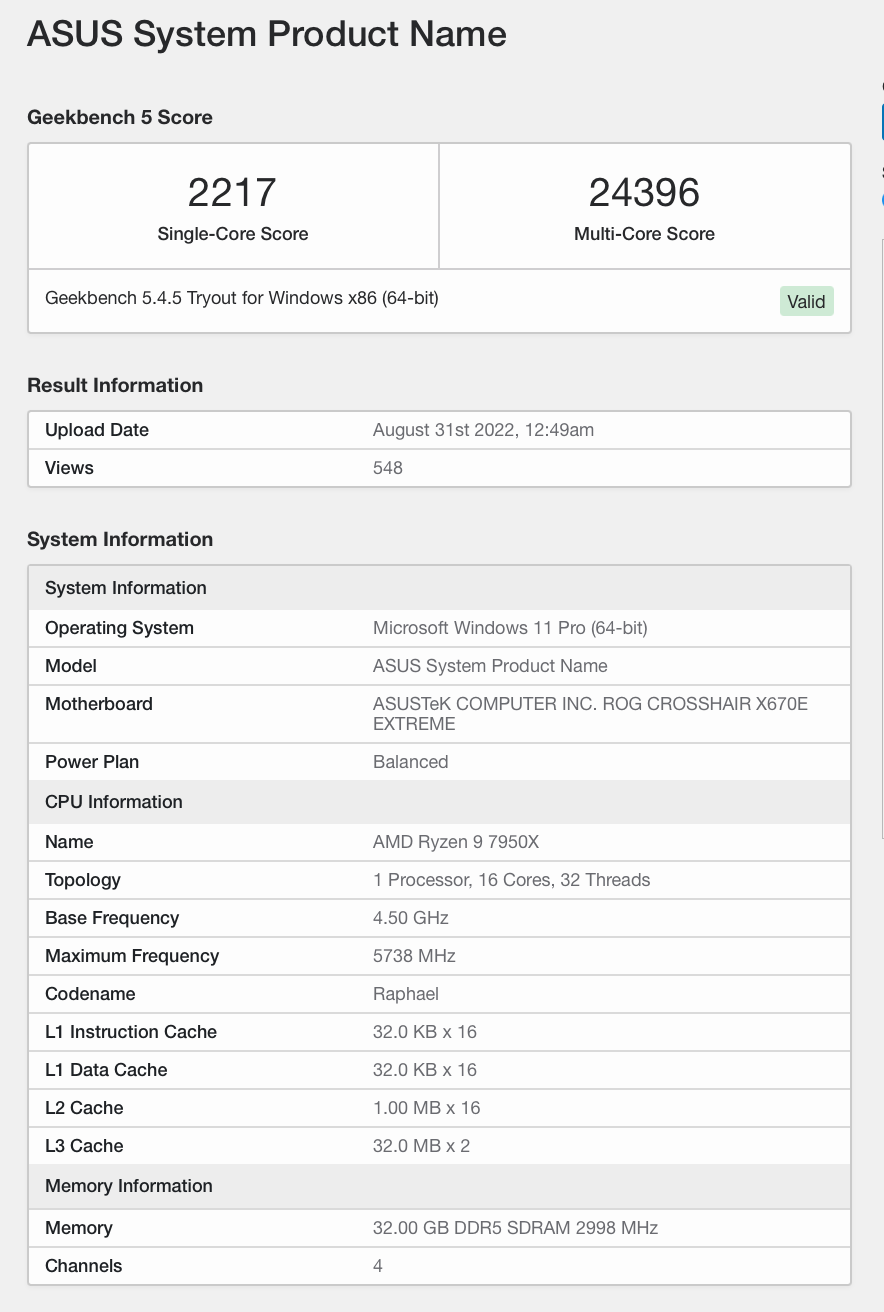Click the multi-core score value 24396
Viewport: 884px width, 1312px height.
pos(644,192)
